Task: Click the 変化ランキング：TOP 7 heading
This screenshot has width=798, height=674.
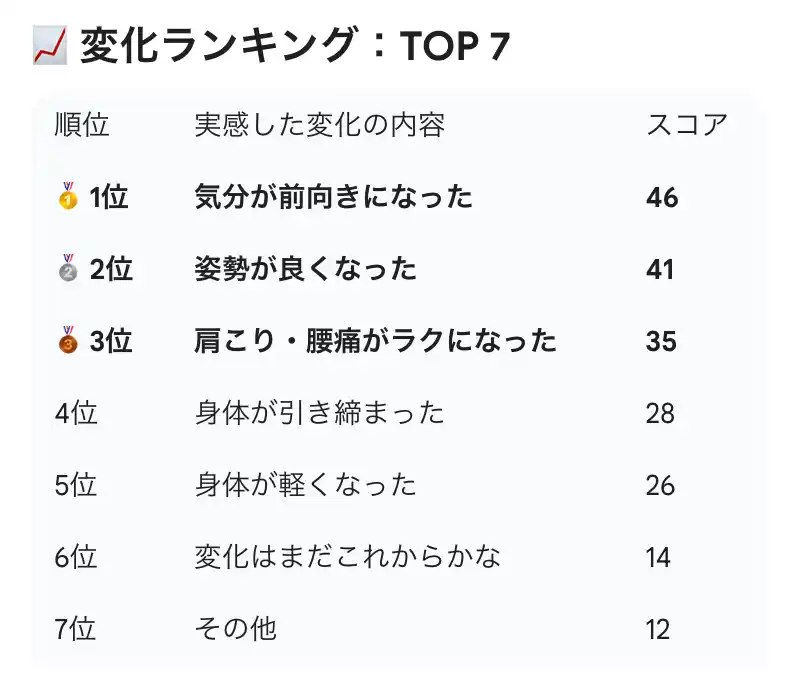Action: [x=294, y=46]
